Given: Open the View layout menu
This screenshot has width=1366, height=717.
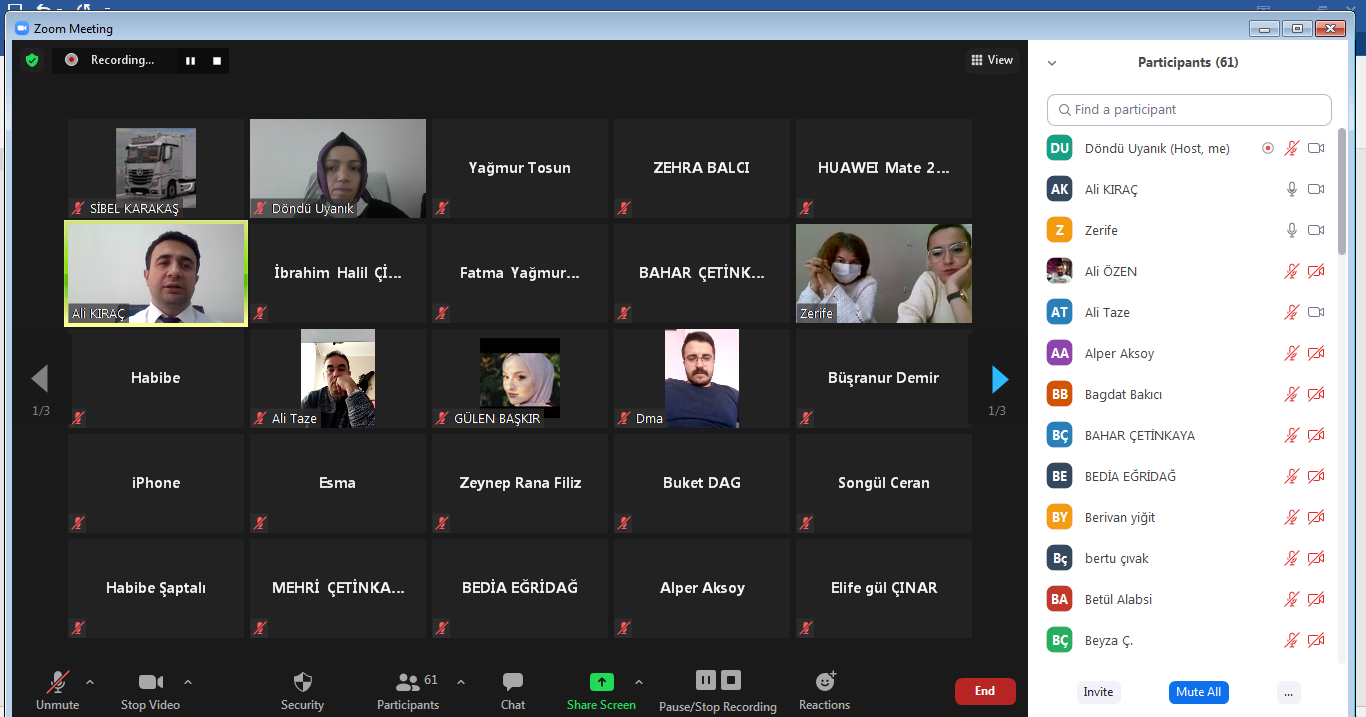Looking at the screenshot, I should point(992,60).
